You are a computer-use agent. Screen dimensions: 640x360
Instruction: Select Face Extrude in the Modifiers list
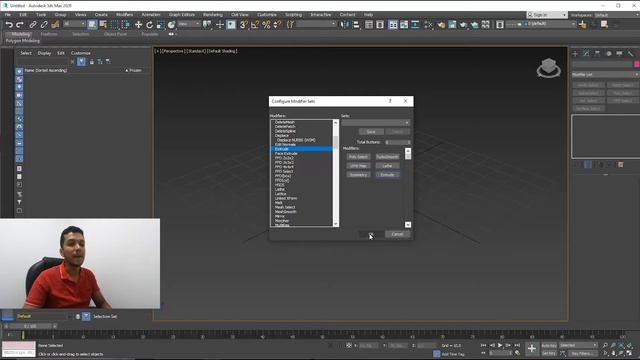coord(286,153)
